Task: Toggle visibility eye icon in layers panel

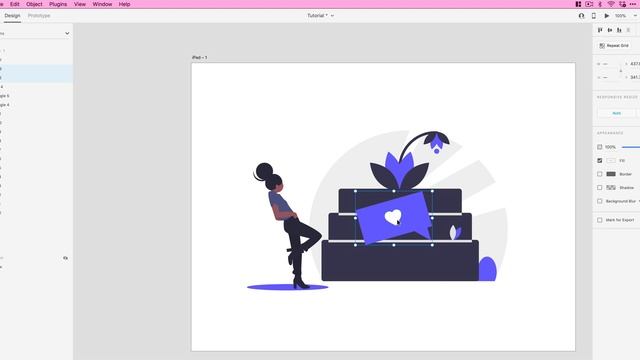Action: [x=65, y=258]
